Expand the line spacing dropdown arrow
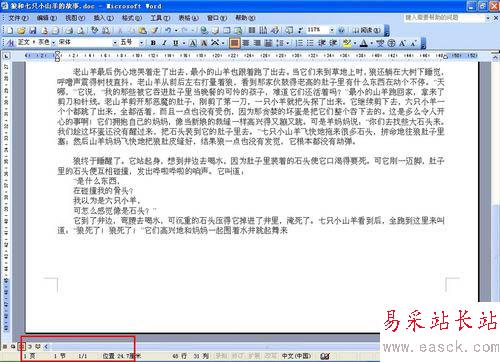The image size is (500, 362). [287, 43]
